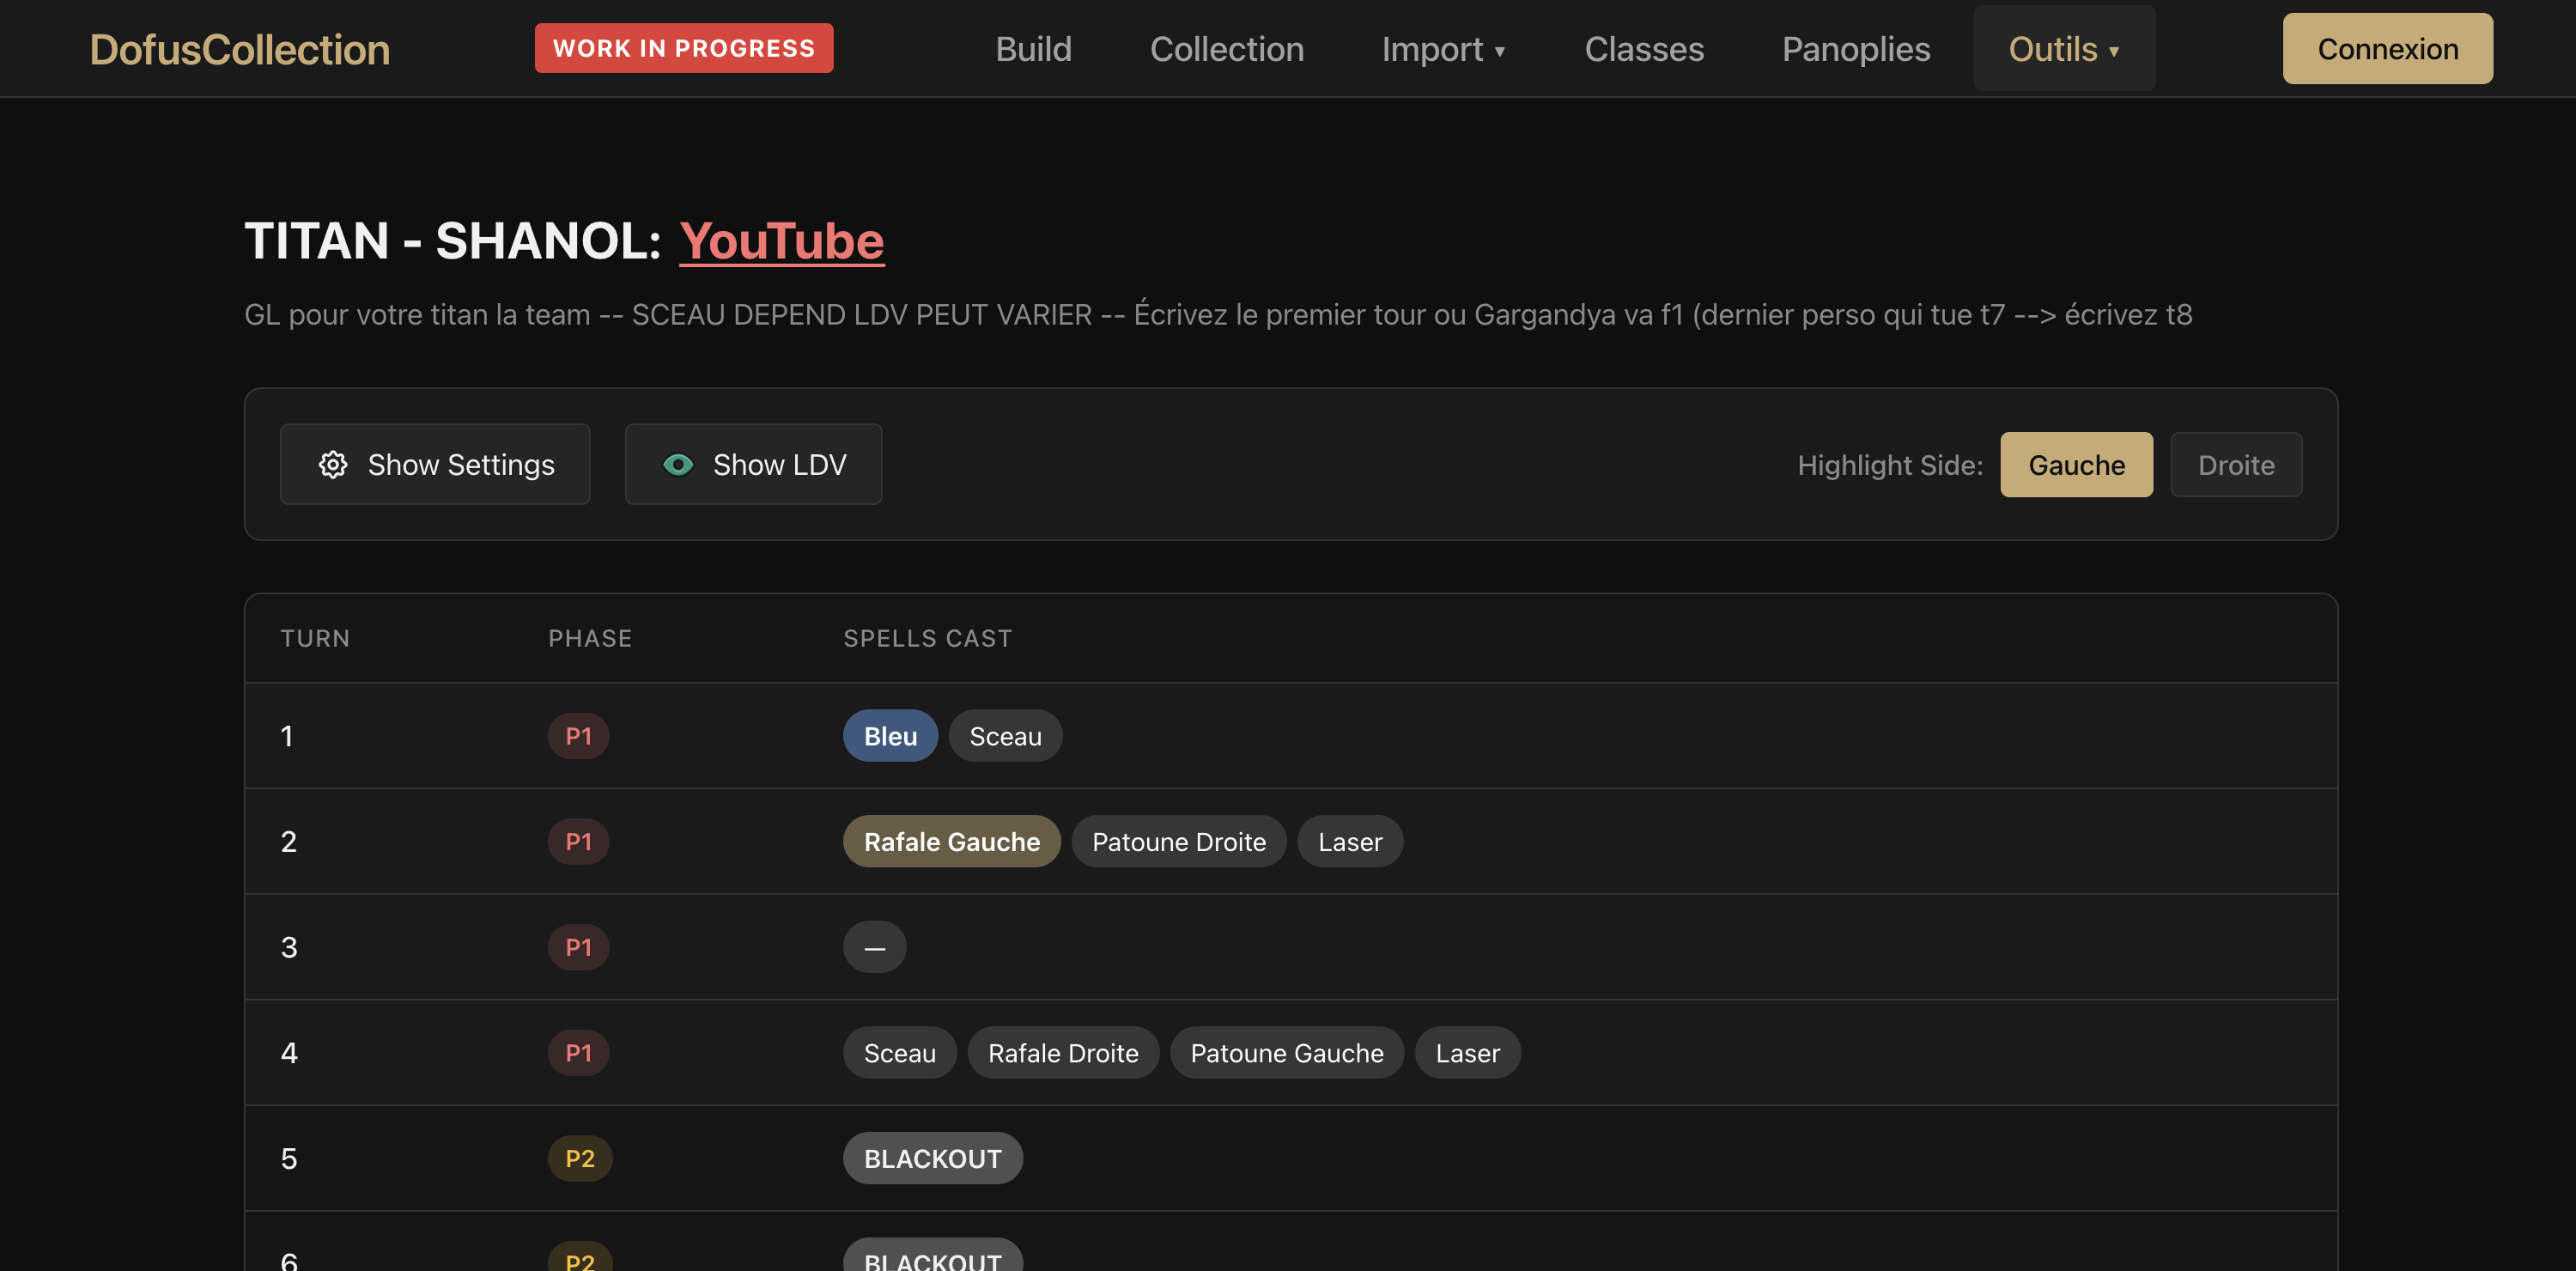The width and height of the screenshot is (2576, 1271).
Task: Click the green eye icon for Show LDV
Action: coord(678,464)
